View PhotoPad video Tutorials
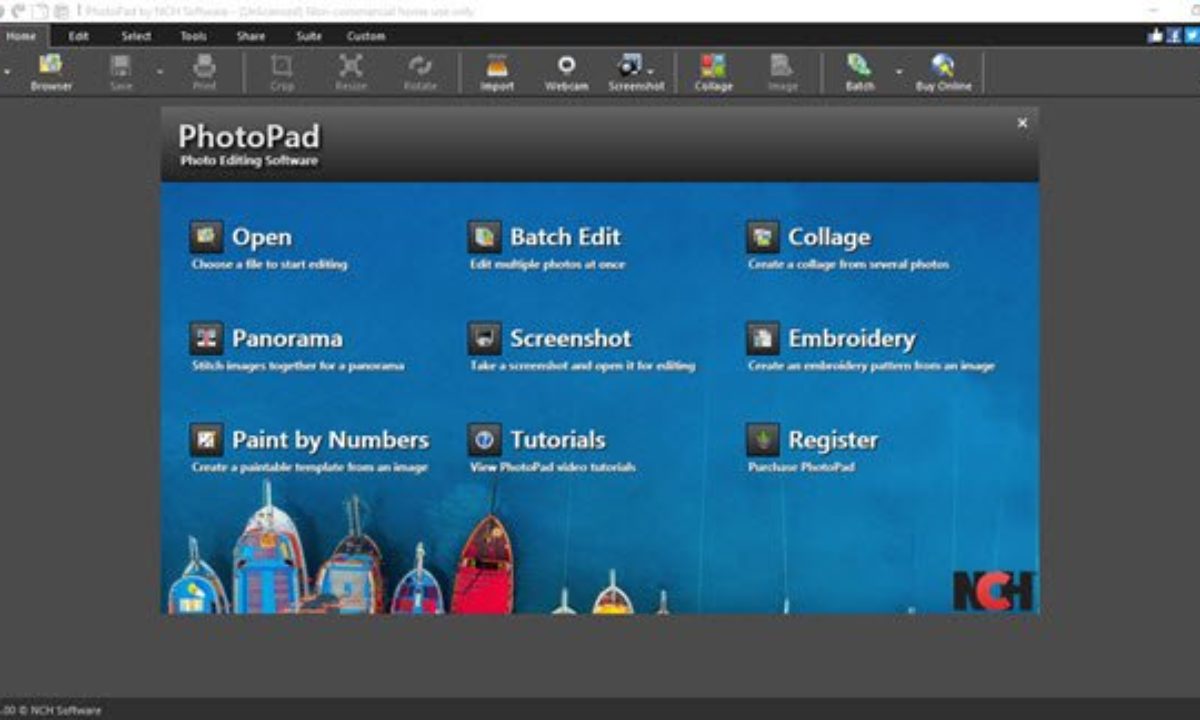This screenshot has height=720, width=1200. pyautogui.click(x=557, y=440)
